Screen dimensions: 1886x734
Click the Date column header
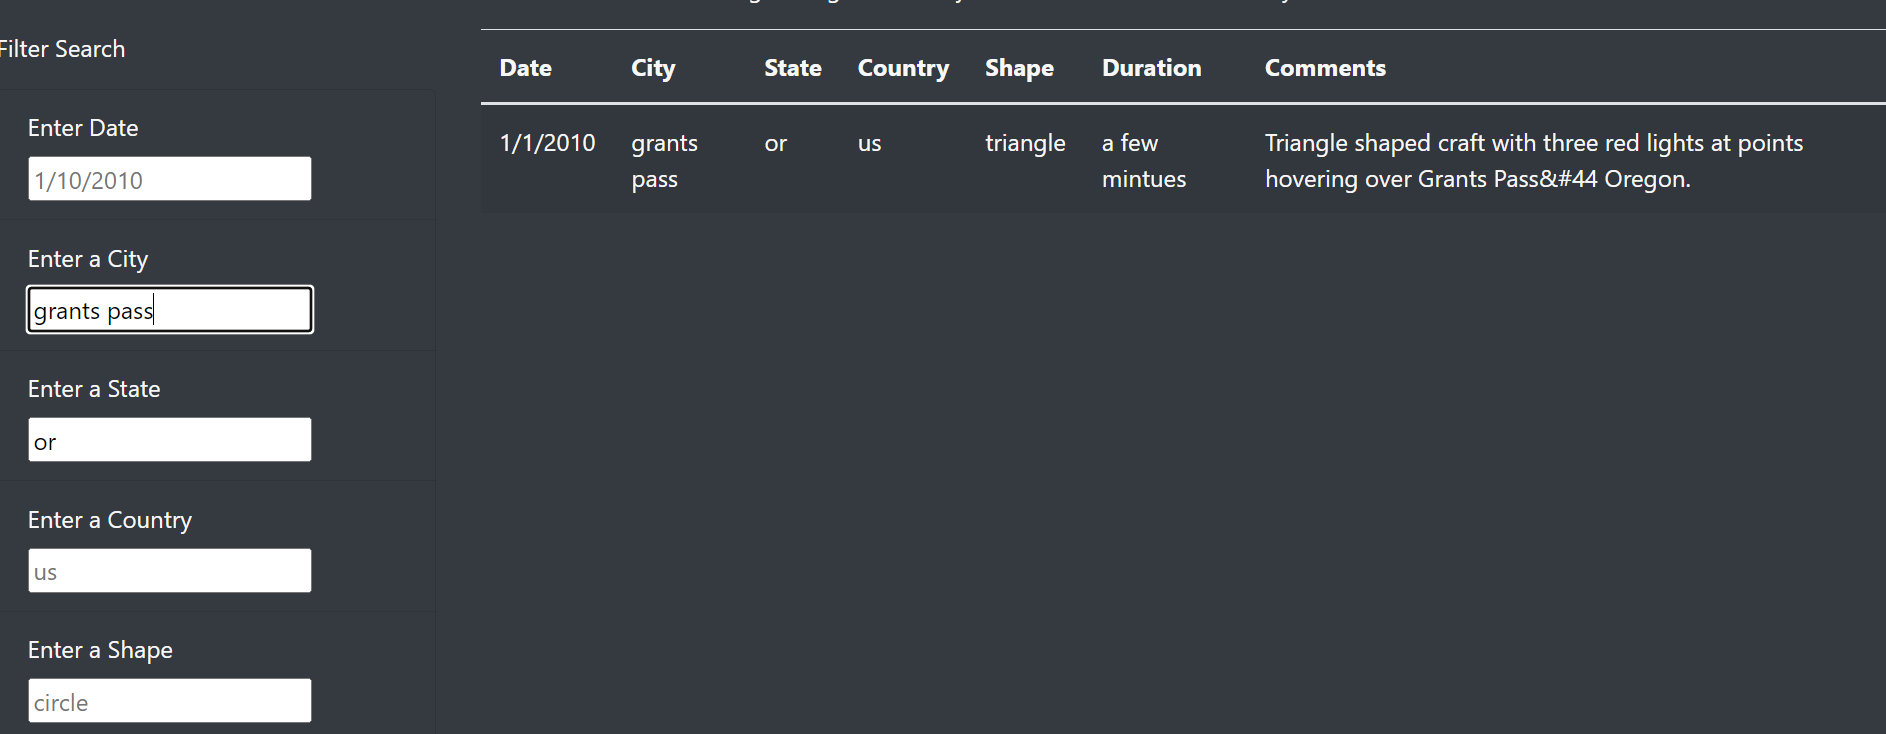click(x=525, y=67)
